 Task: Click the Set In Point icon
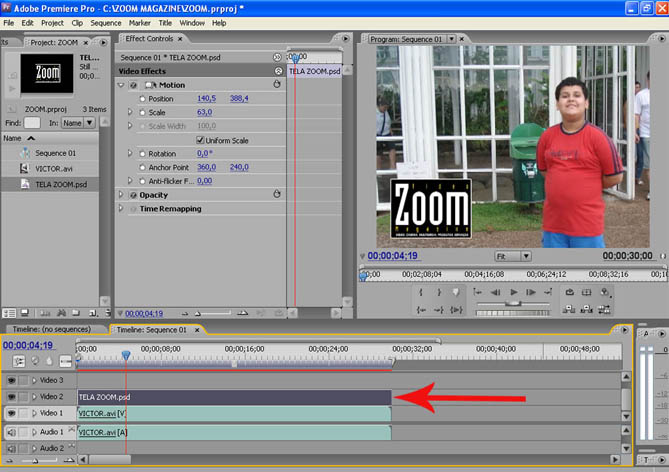click(x=422, y=292)
